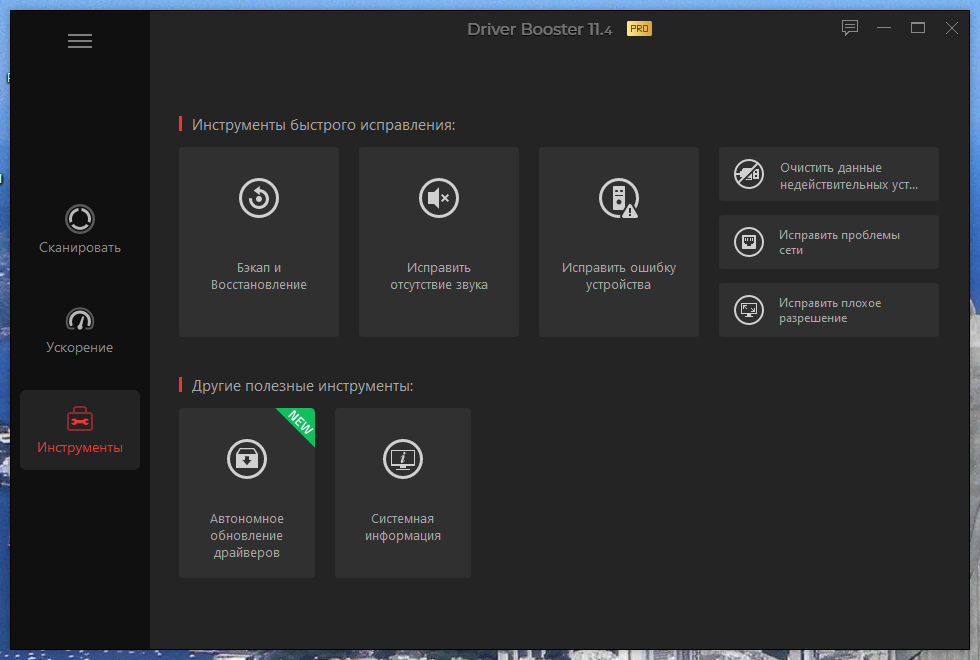Image resolution: width=980 pixels, height=660 pixels.
Task: Open the feedback chat bubble icon
Action: [850, 28]
